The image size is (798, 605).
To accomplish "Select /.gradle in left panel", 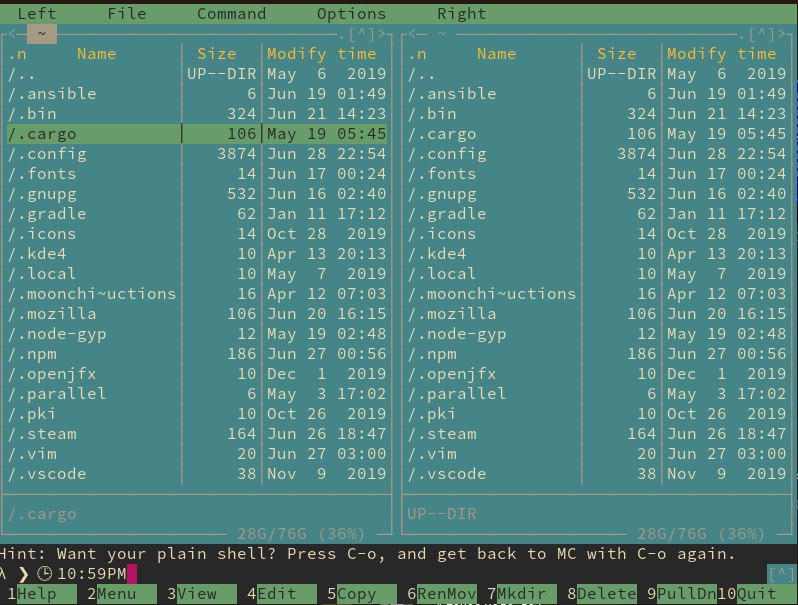I will [197, 214].
